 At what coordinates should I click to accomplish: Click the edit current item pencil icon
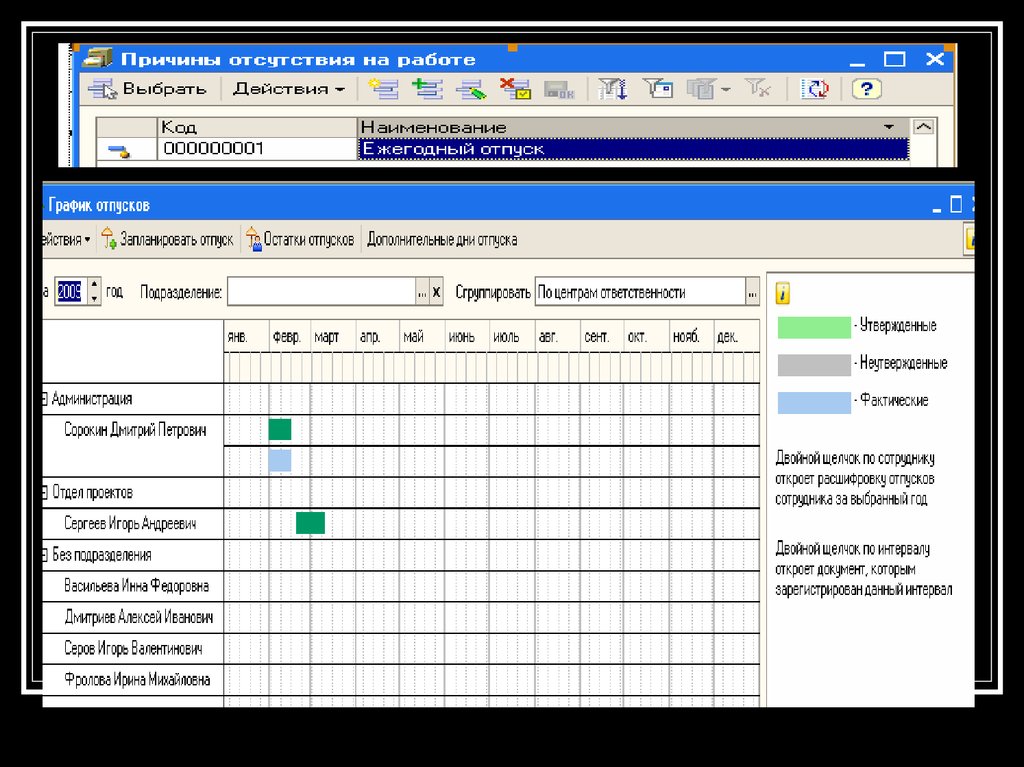471,89
